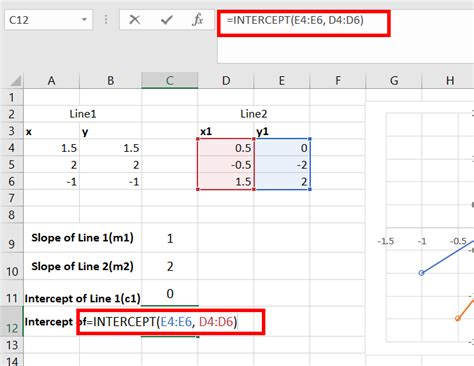The height and width of the screenshot is (366, 474).
Task: Select column G header
Action: (x=394, y=81)
